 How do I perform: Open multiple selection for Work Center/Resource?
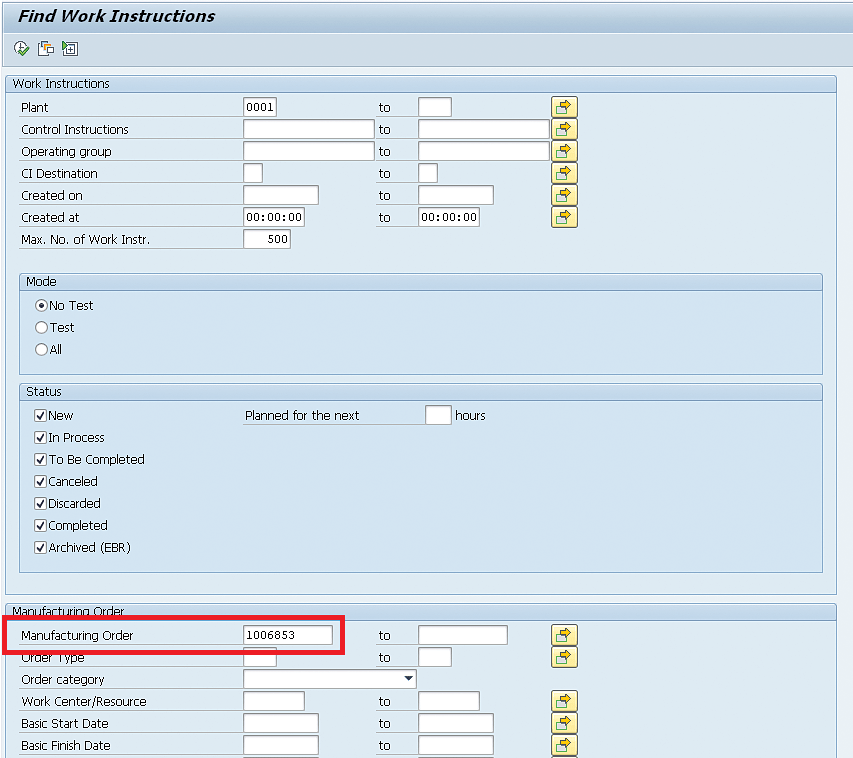pos(564,701)
